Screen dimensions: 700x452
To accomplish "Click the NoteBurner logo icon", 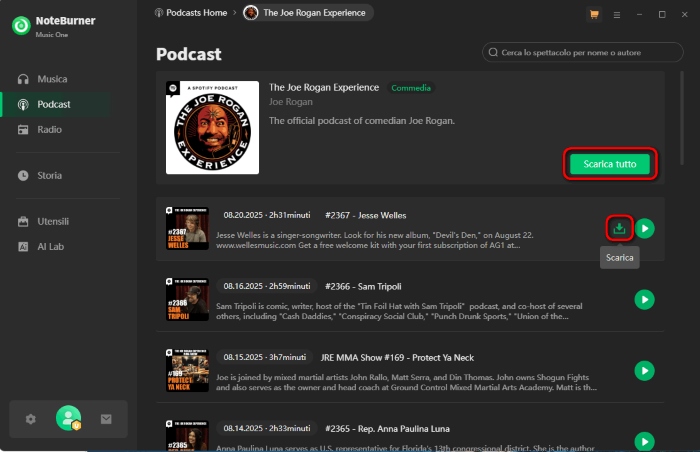I will 21,25.
